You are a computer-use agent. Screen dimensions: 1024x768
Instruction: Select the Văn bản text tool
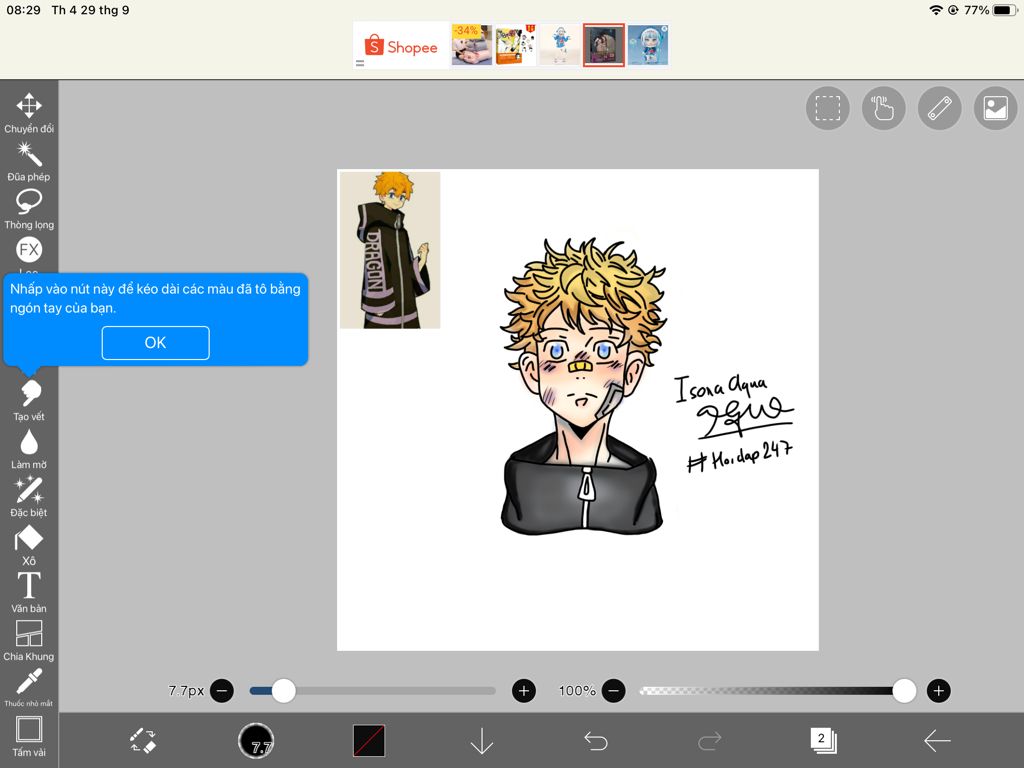pos(29,592)
